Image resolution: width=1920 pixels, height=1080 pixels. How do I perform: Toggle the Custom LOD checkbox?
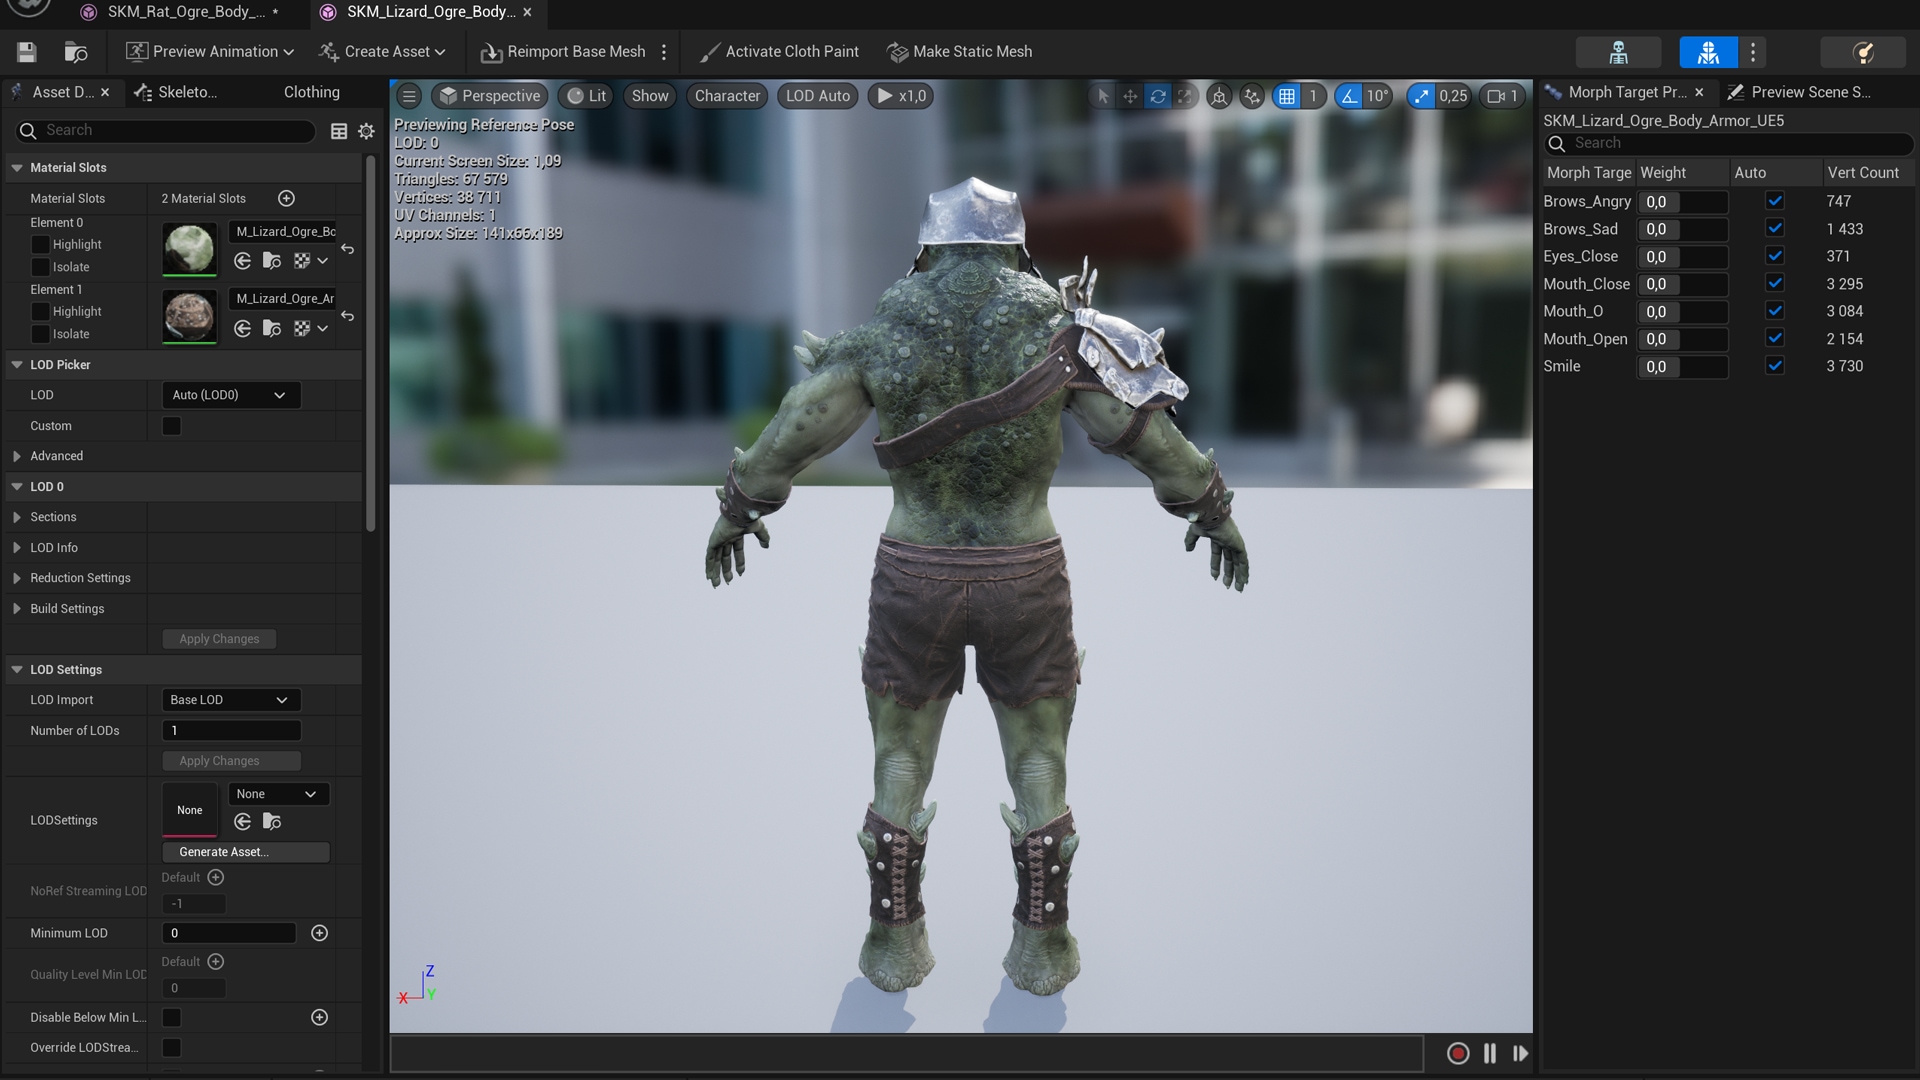click(x=172, y=426)
